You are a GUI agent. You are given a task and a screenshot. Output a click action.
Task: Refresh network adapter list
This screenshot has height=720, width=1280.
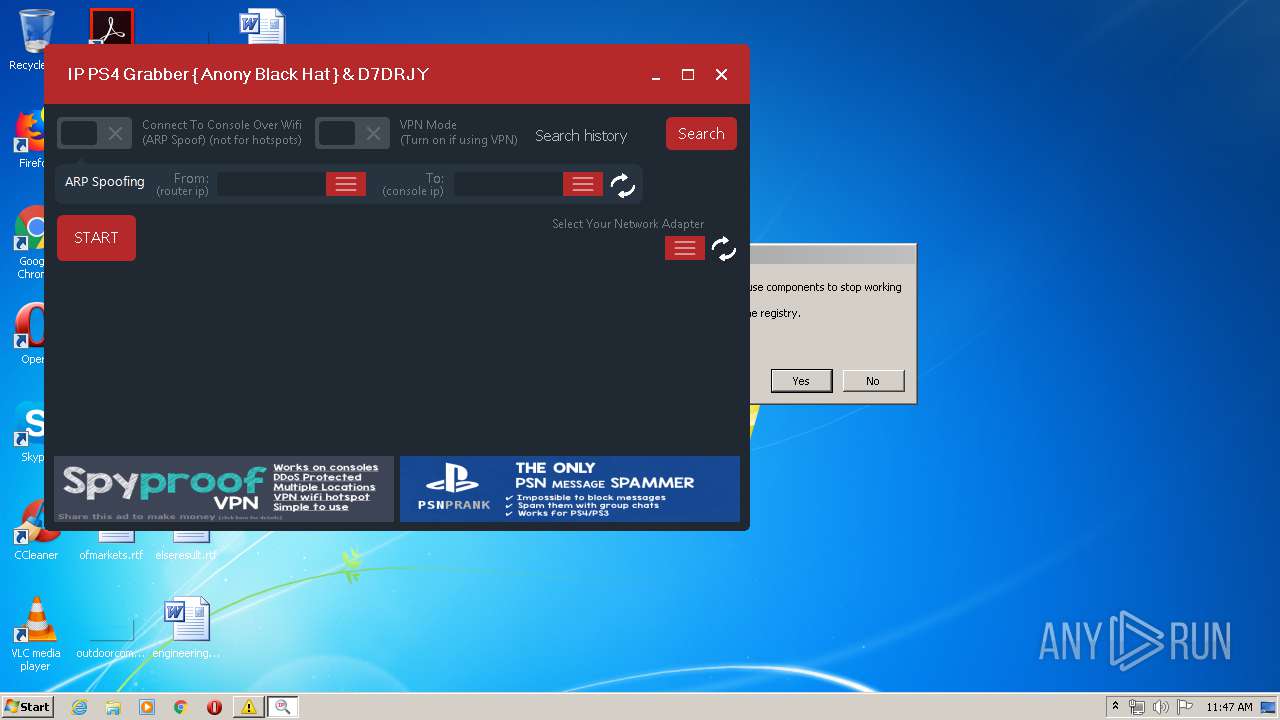point(724,249)
